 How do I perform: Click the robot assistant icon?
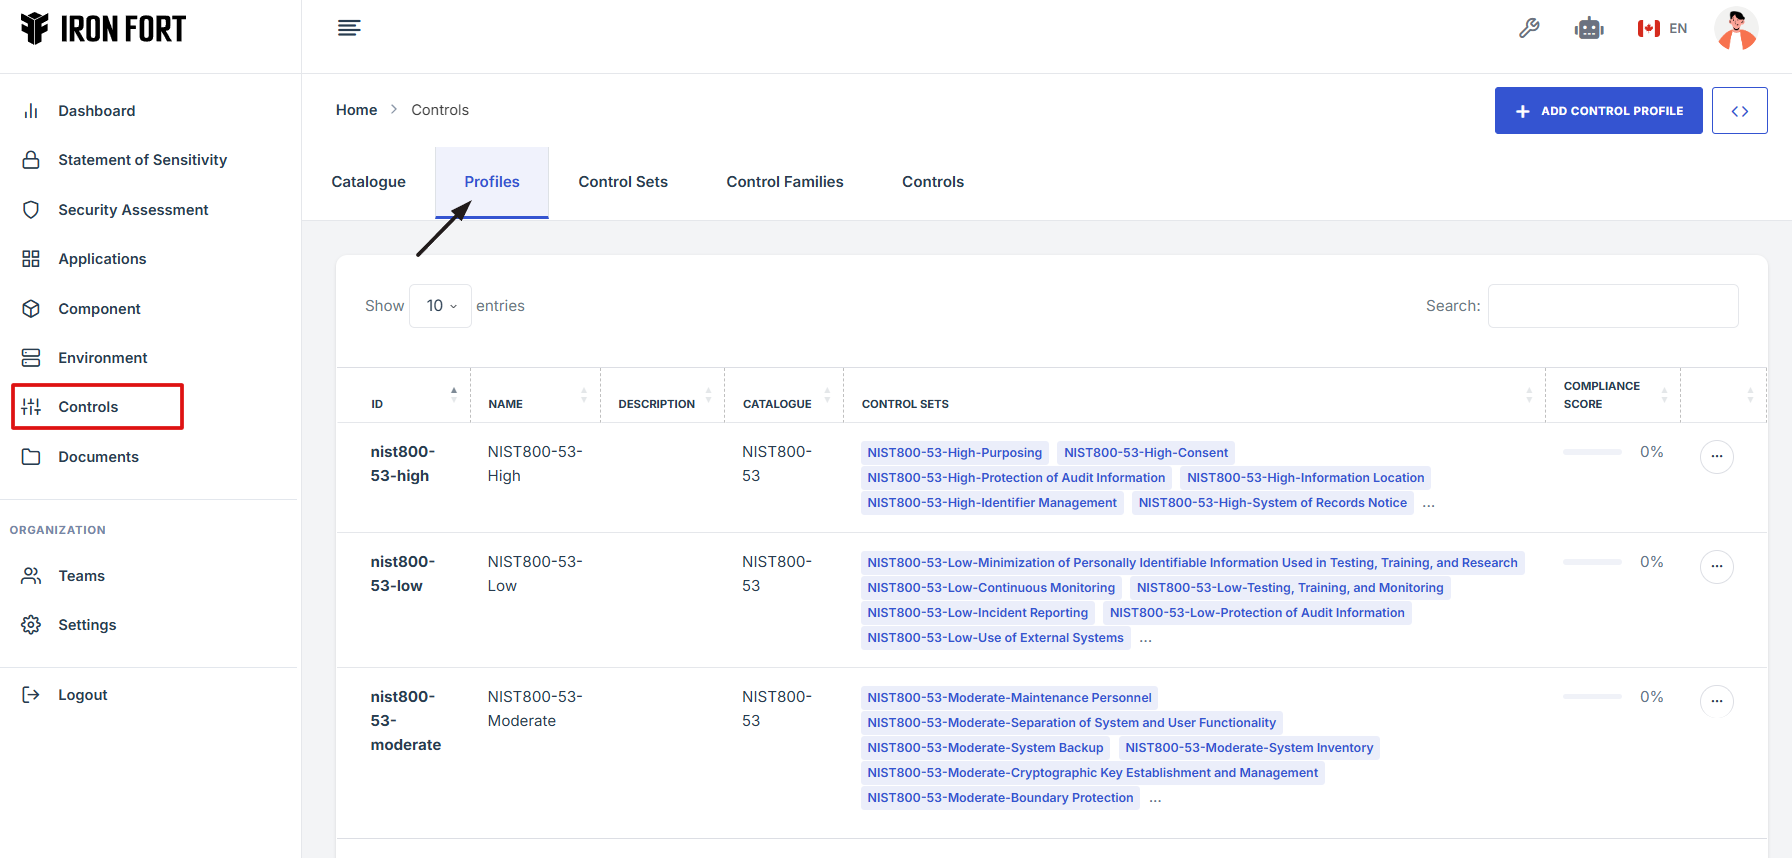1588,29
